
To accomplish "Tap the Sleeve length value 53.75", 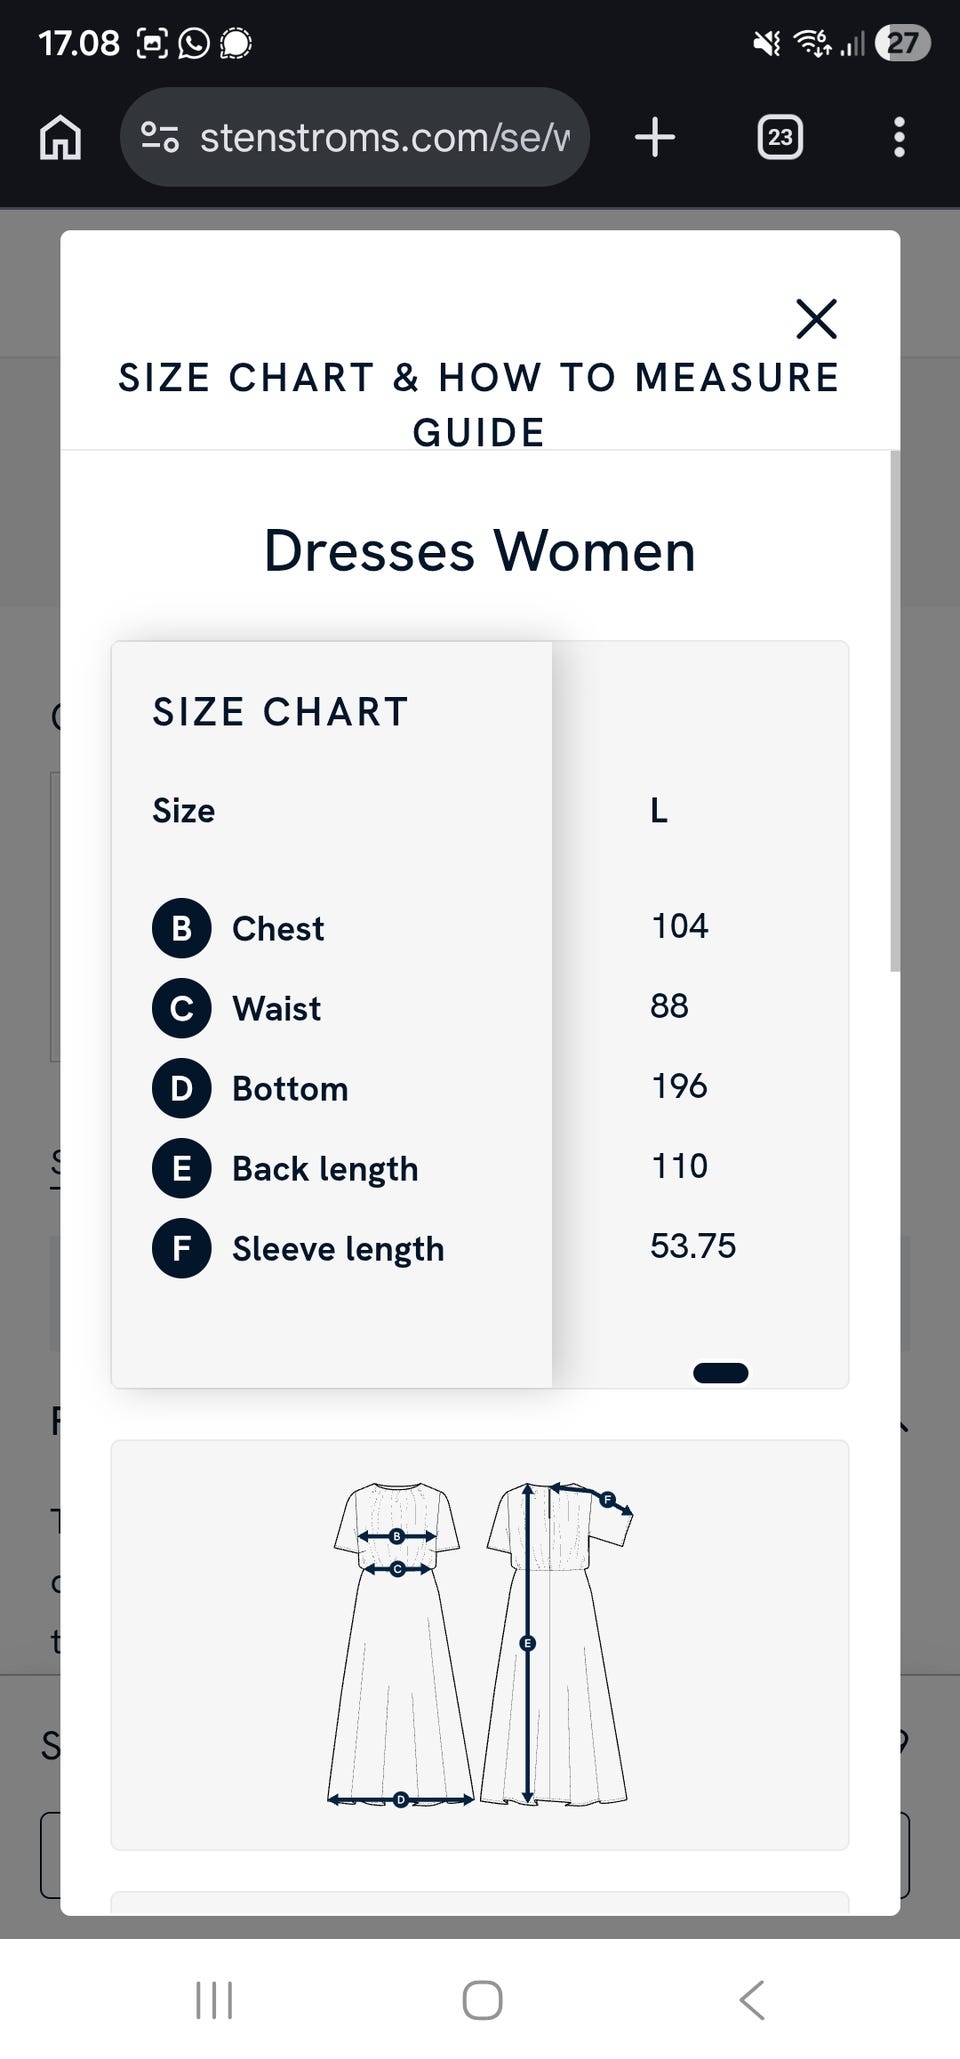I will [x=693, y=1246].
